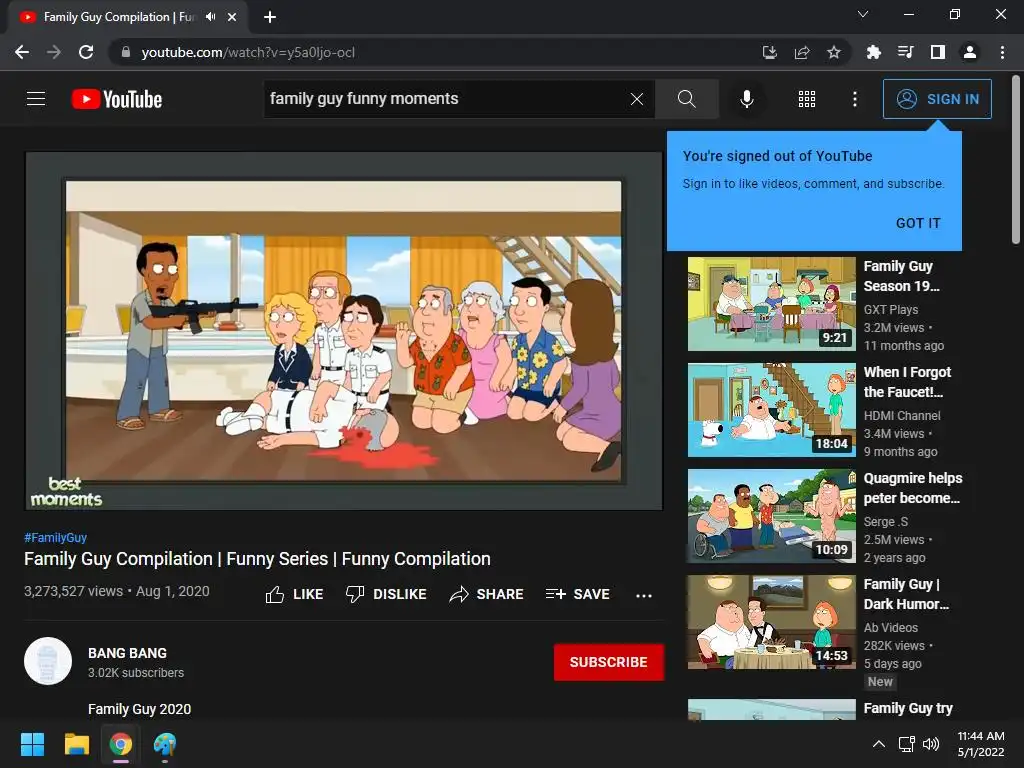Share the video using SHARE arrow

click(487, 594)
